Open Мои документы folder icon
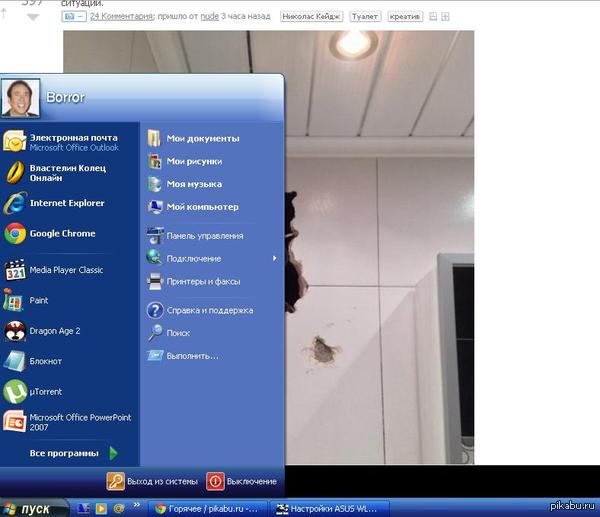The height and width of the screenshot is (517, 600). pos(154,139)
